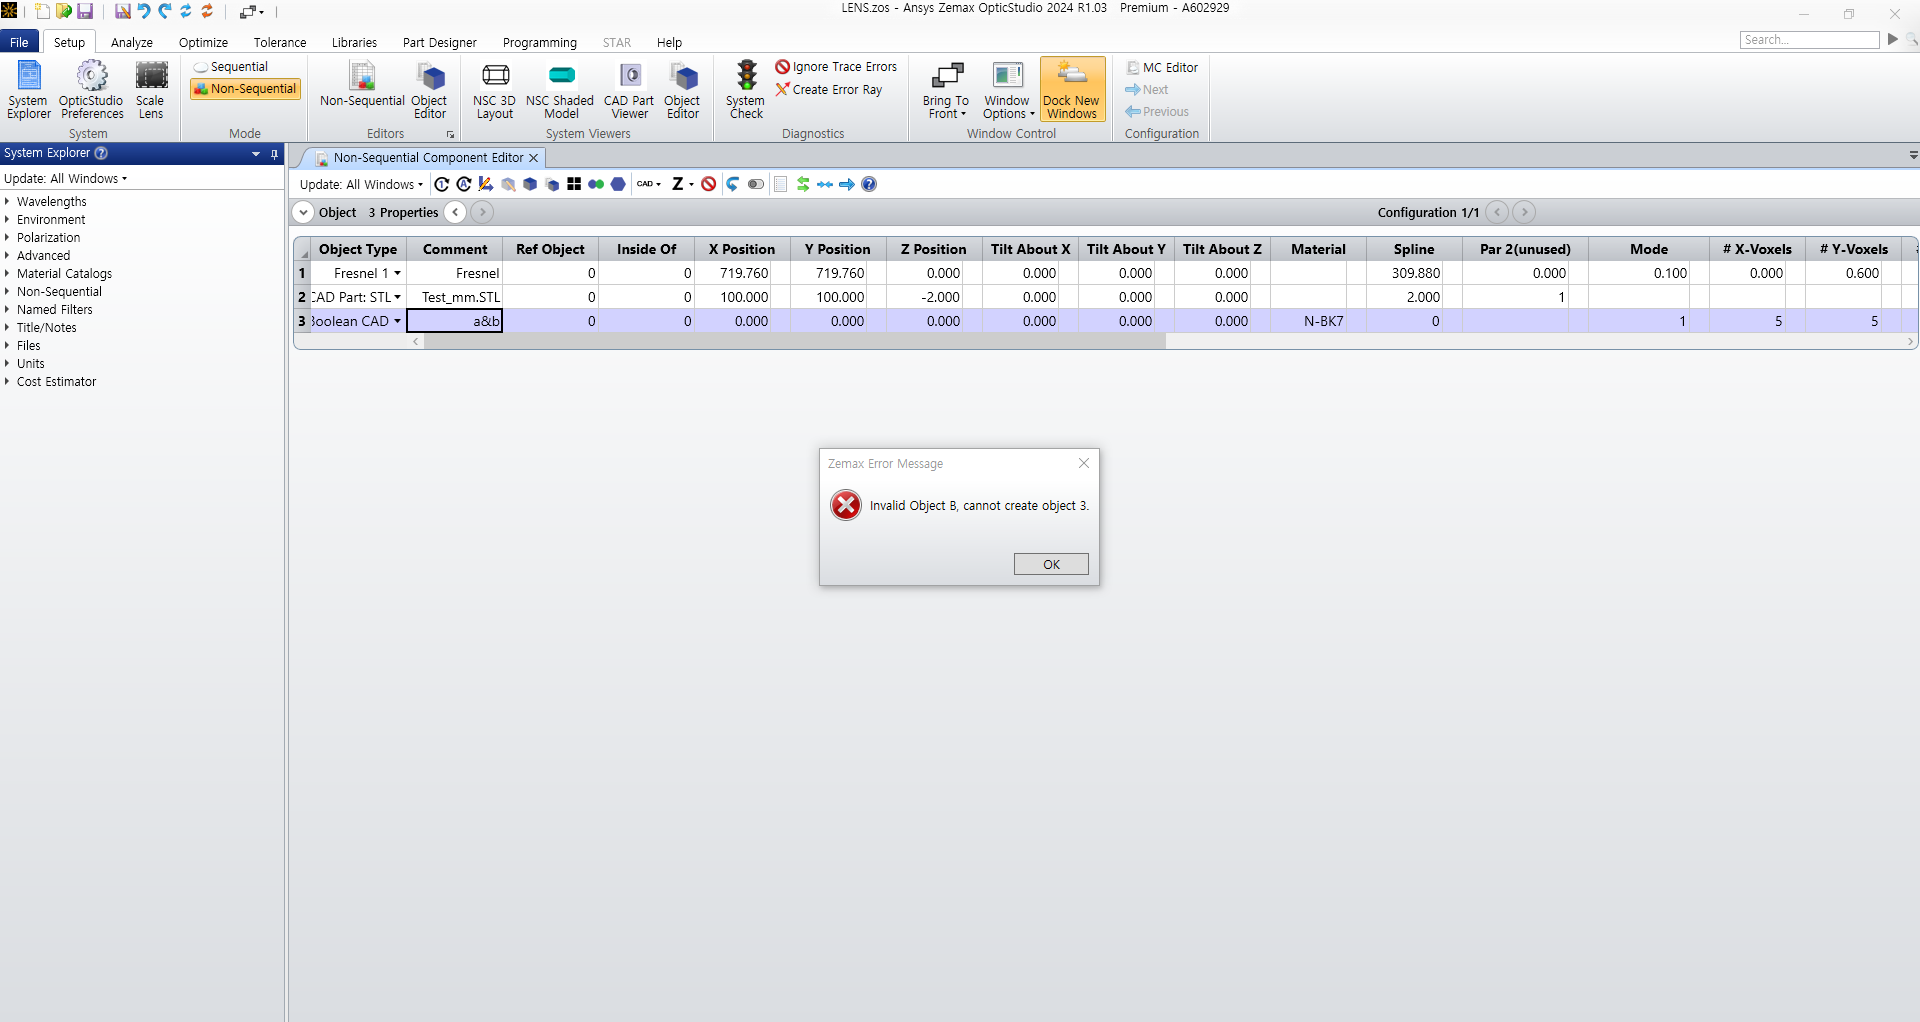Click the editor horizontal scrollbar
This screenshot has height=1022, width=1920.
tap(795, 342)
